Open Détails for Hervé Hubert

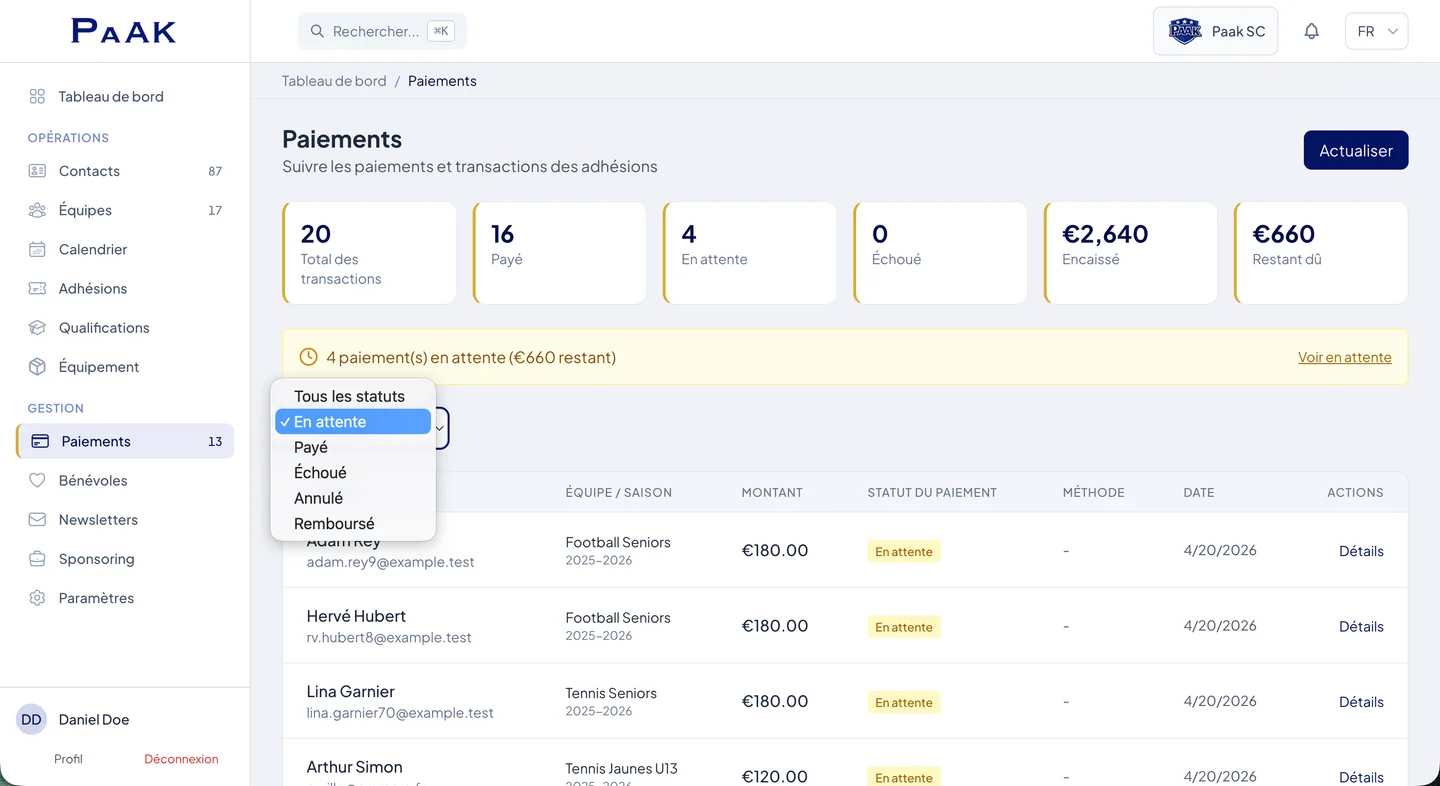tap(1361, 627)
